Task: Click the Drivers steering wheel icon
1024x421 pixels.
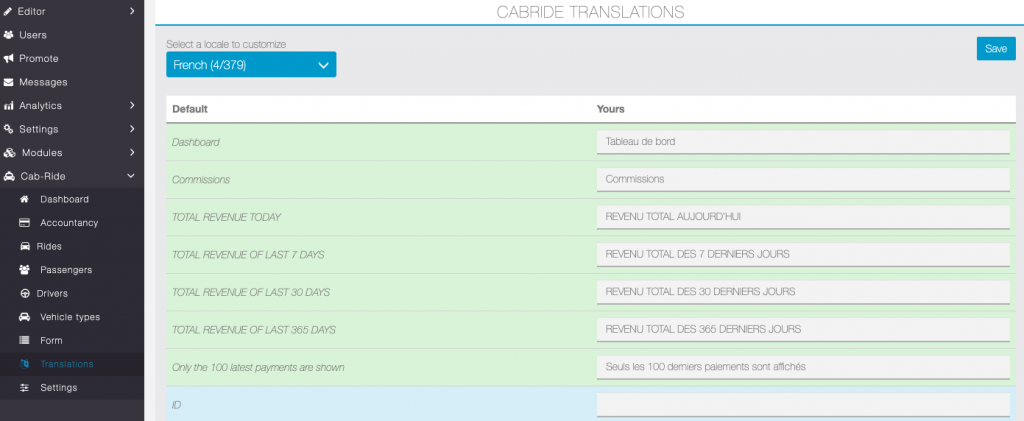Action: tap(25, 293)
